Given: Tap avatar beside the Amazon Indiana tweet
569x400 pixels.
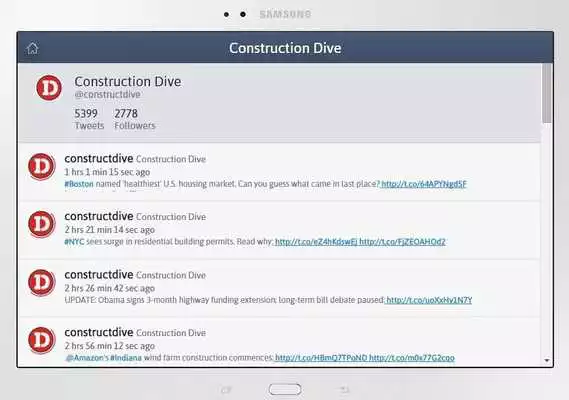Looking at the screenshot, I should click(42, 340).
